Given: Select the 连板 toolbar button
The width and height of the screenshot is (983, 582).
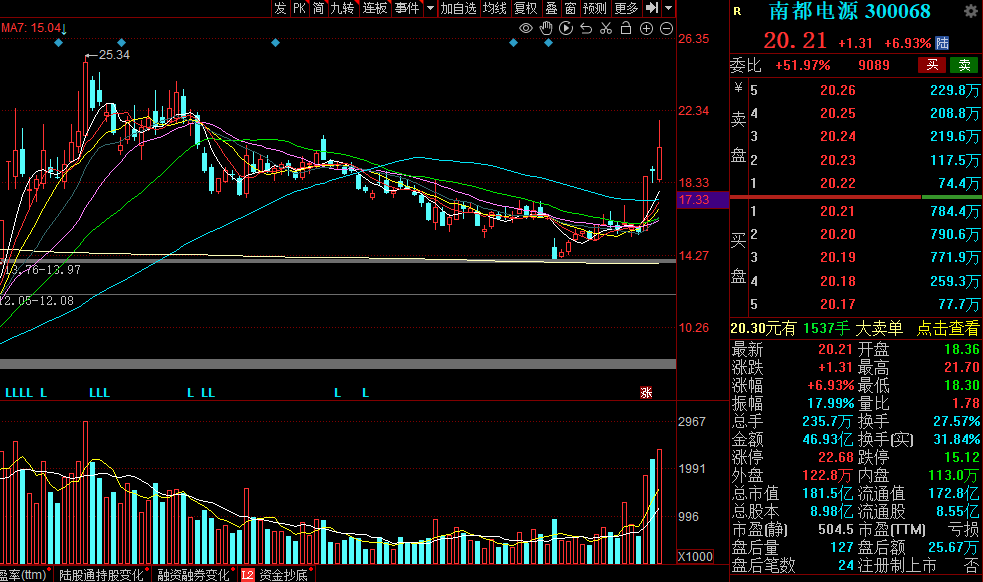Looking at the screenshot, I should tap(375, 8).
